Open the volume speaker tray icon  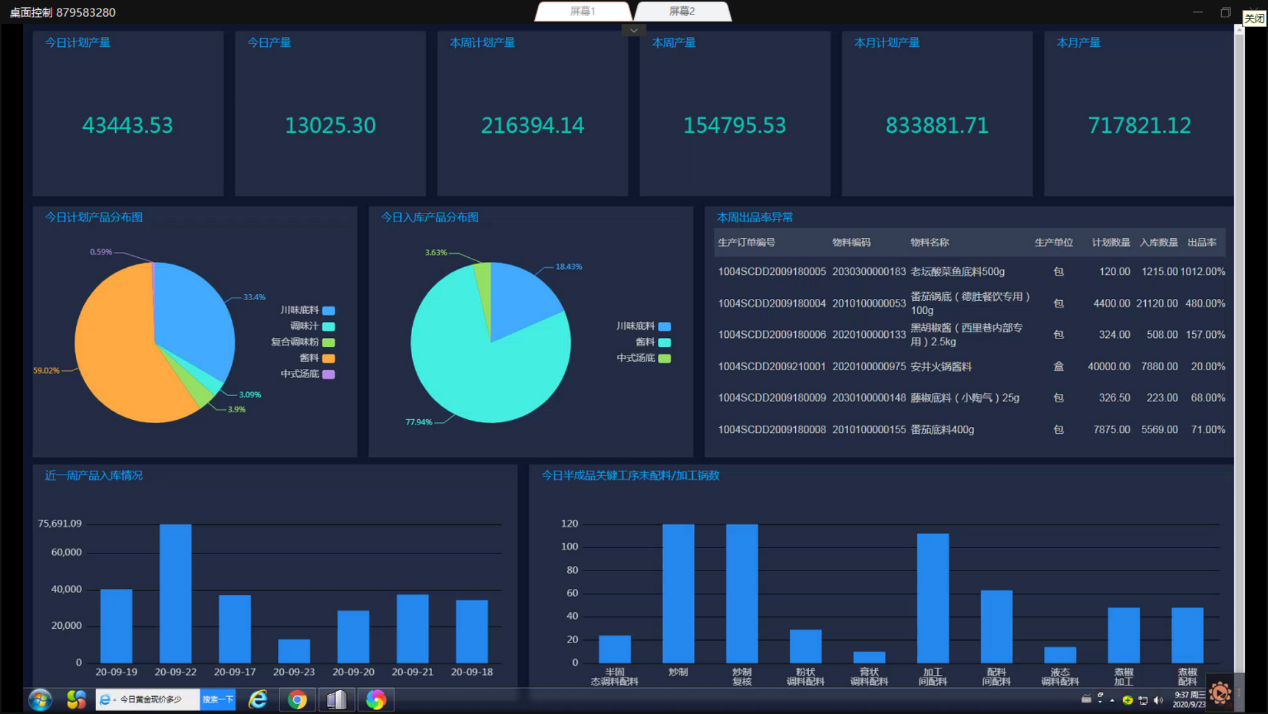(1158, 700)
